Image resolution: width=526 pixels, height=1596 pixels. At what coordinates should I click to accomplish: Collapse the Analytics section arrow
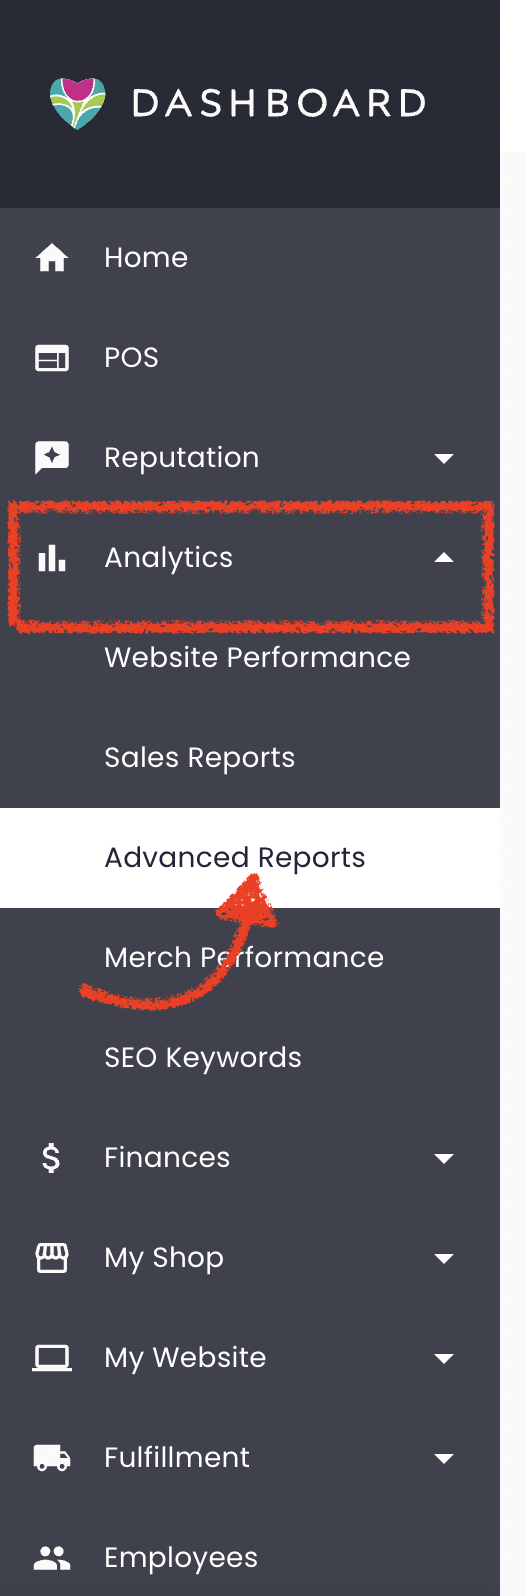pyautogui.click(x=444, y=558)
